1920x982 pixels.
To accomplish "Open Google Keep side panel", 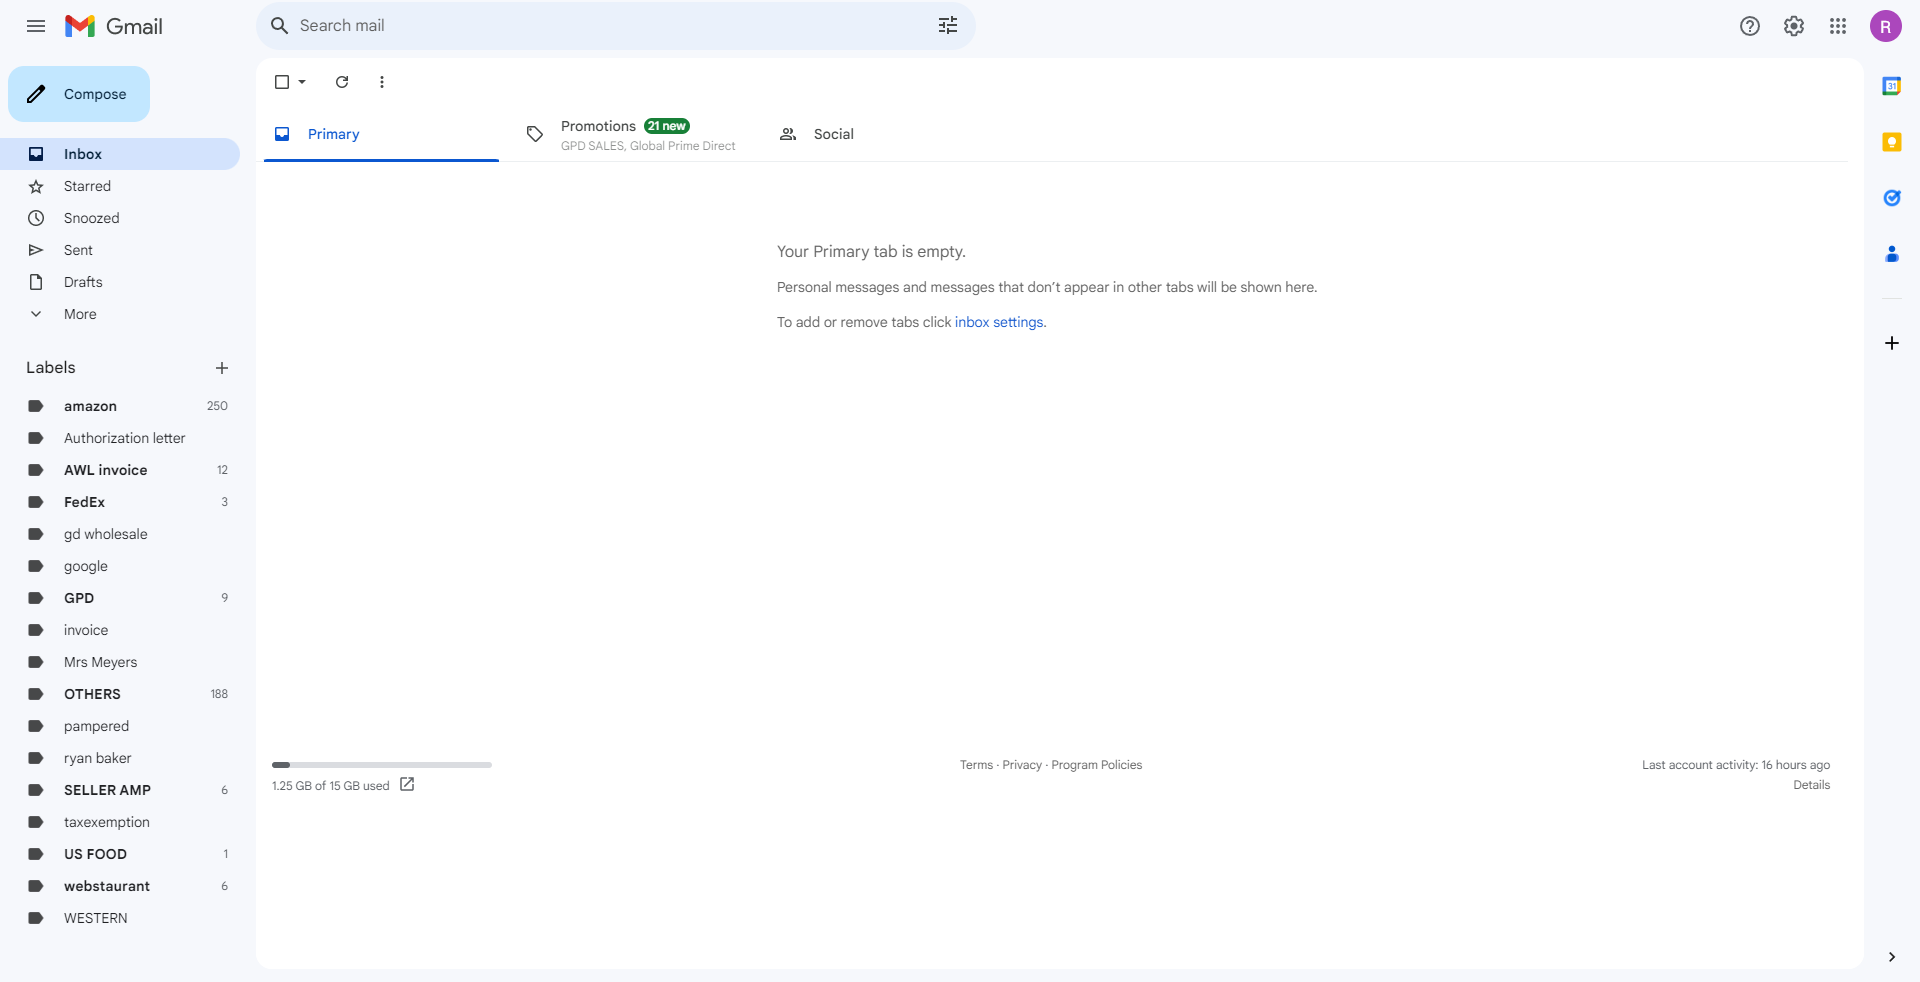I will 1892,142.
